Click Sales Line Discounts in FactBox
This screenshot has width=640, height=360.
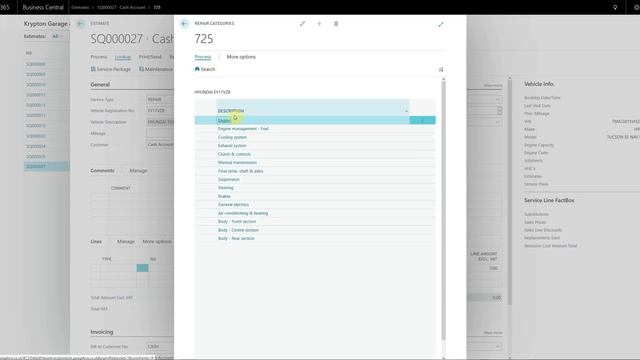(x=543, y=230)
